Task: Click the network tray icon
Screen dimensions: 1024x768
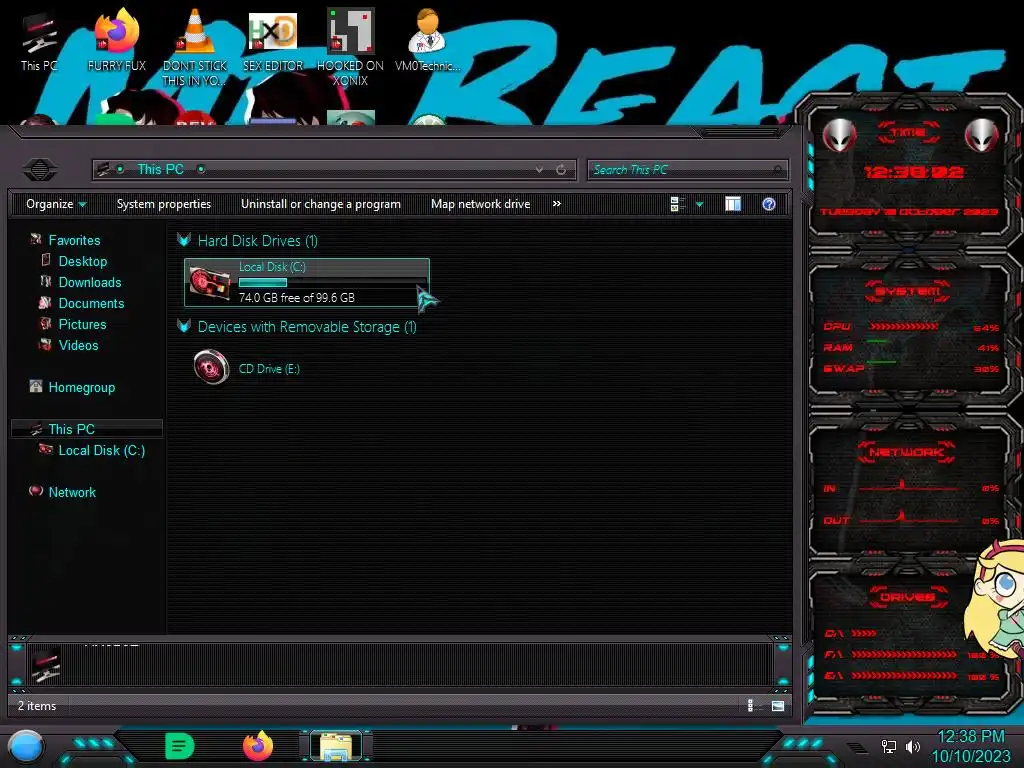Action: click(x=889, y=746)
